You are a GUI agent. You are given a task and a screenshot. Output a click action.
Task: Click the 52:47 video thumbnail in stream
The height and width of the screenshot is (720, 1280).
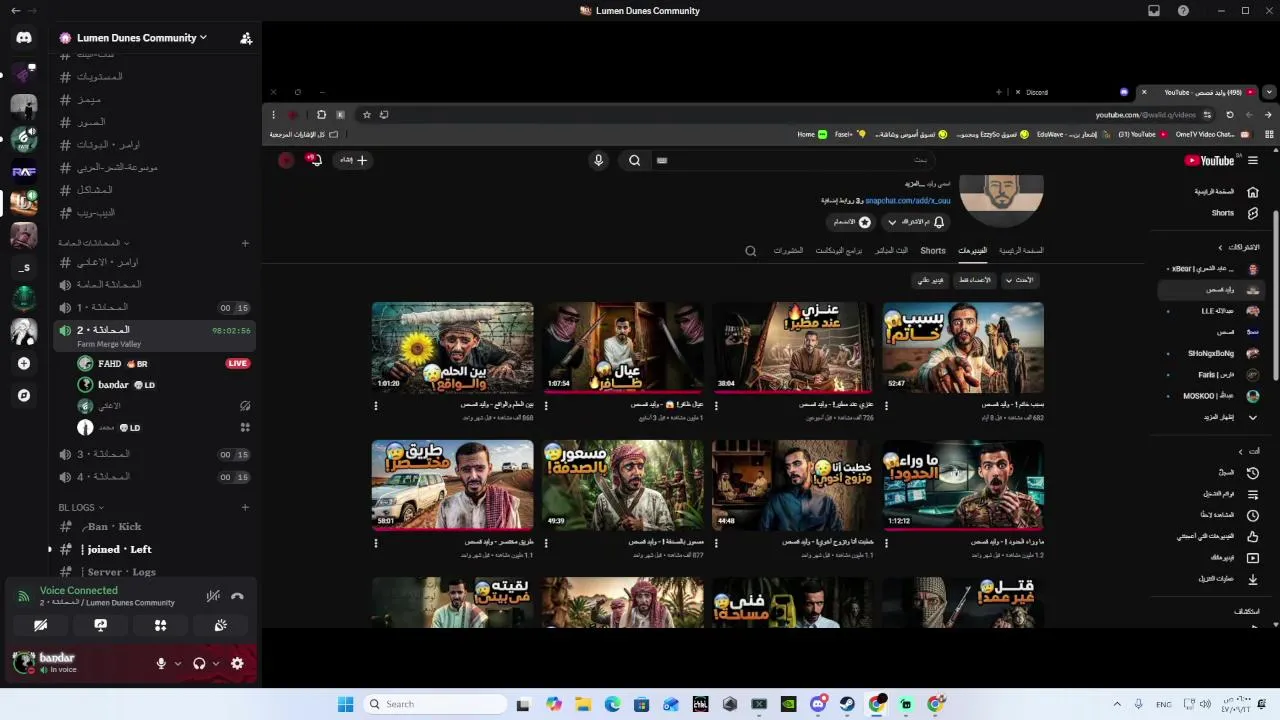[963, 347]
